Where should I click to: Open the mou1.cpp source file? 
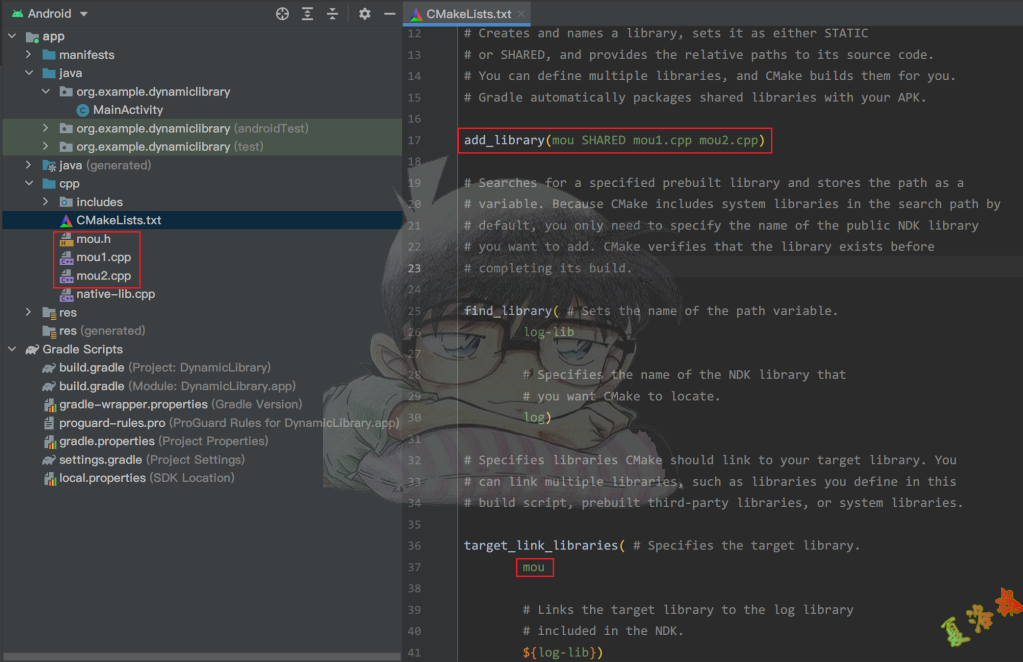point(103,257)
